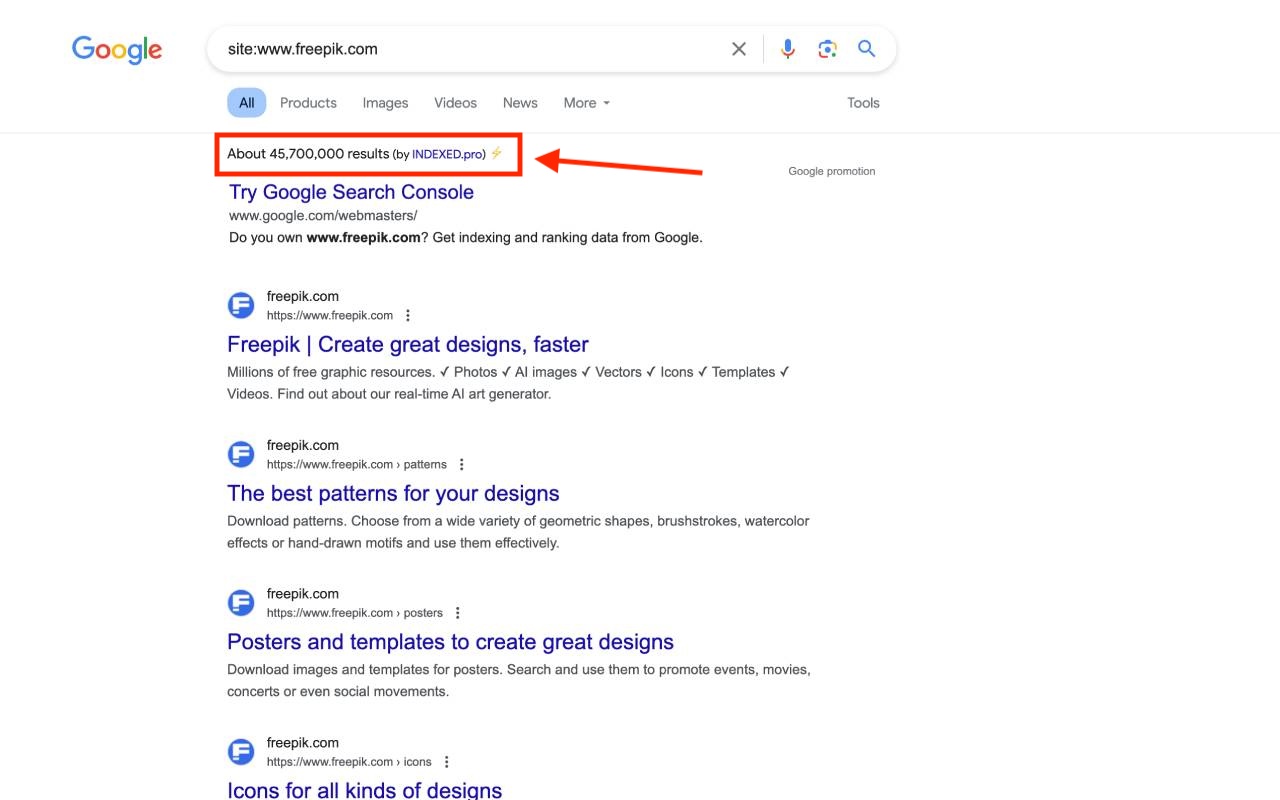Click the https://www.freepik.com › icons URL
The height and width of the screenshot is (800, 1280).
pyautogui.click(x=349, y=762)
